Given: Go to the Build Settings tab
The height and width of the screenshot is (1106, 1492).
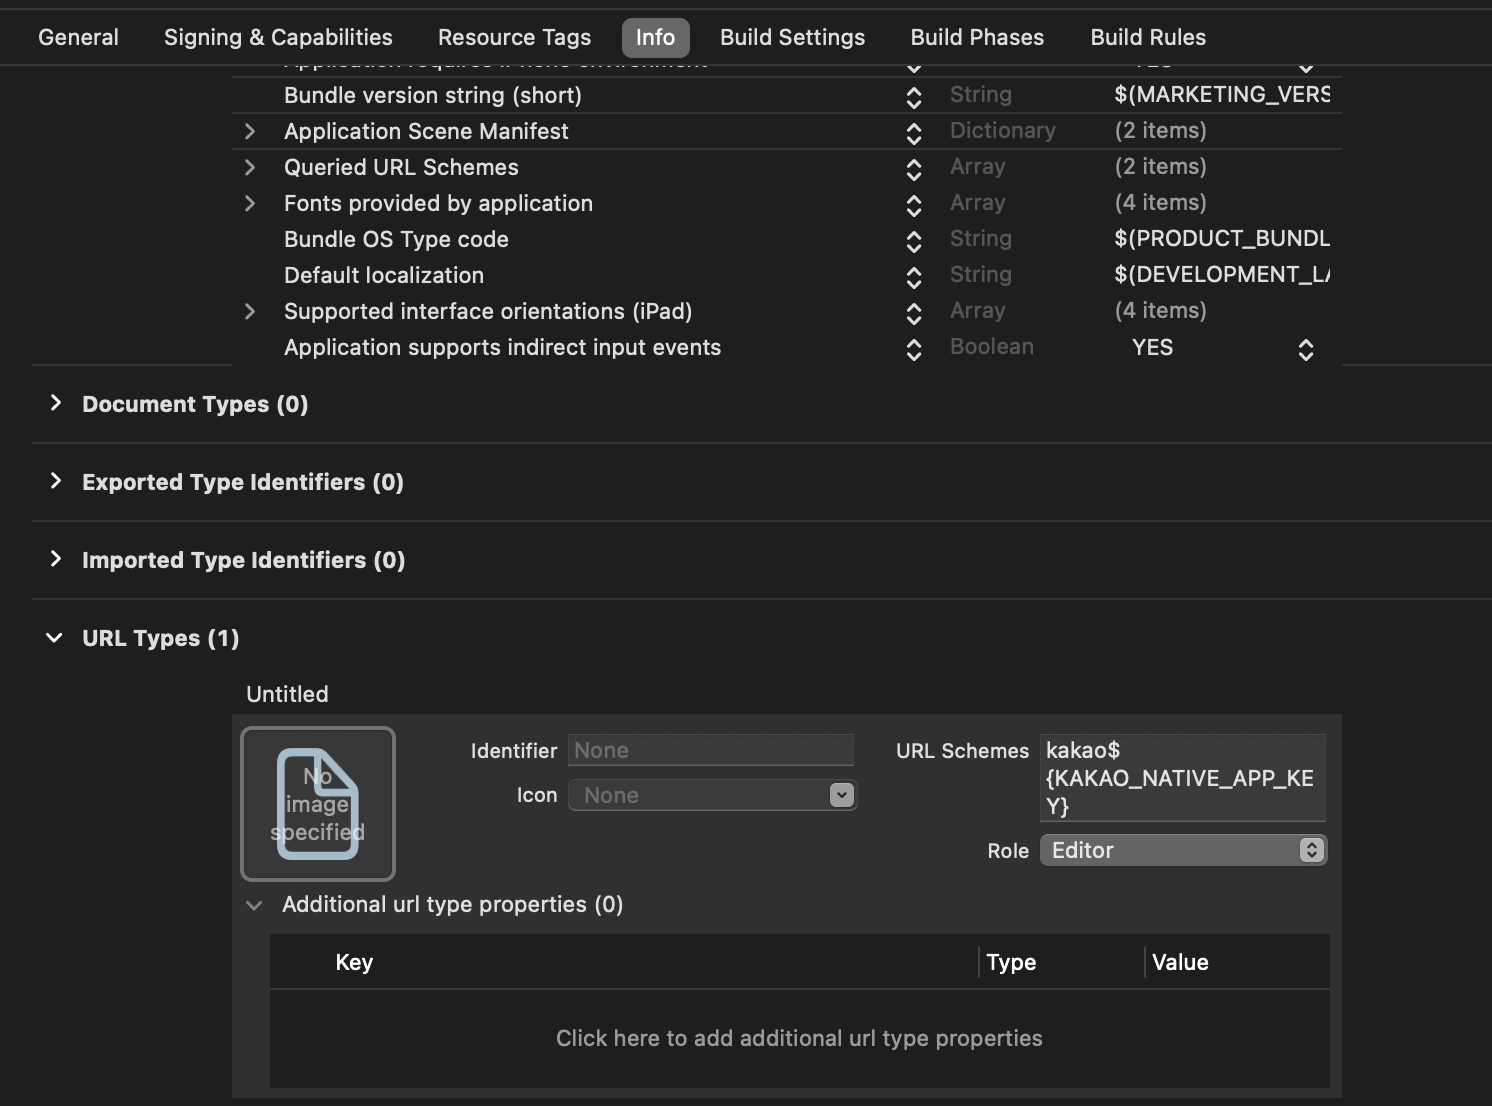Looking at the screenshot, I should tap(792, 38).
